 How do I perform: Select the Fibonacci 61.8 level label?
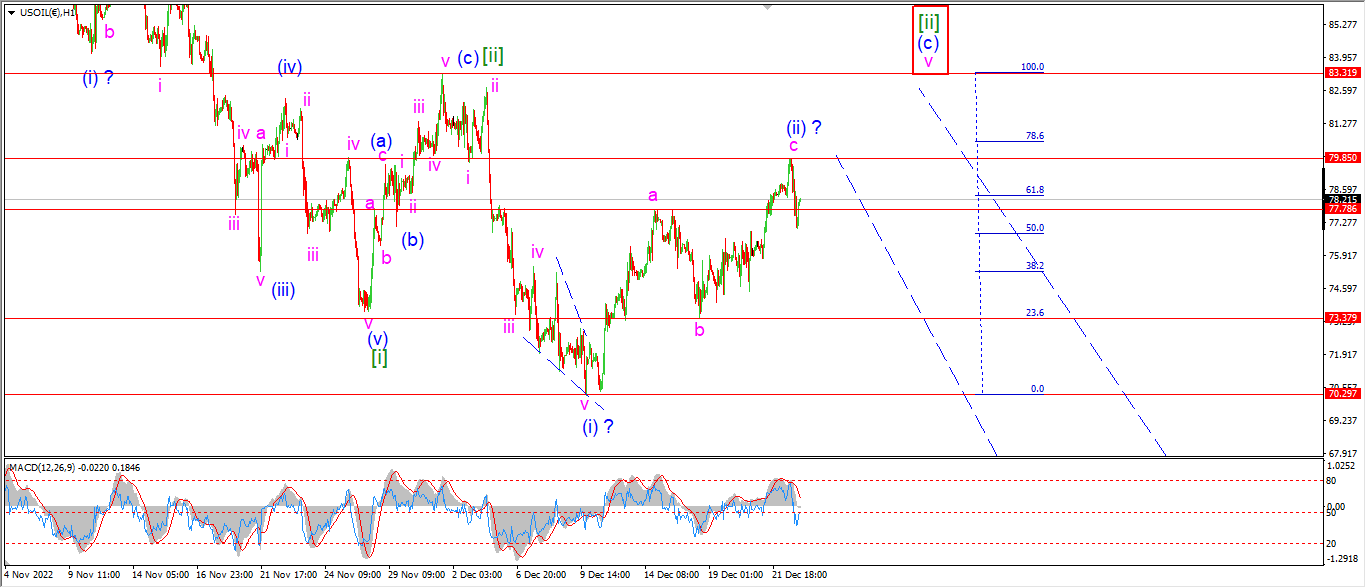point(1034,190)
